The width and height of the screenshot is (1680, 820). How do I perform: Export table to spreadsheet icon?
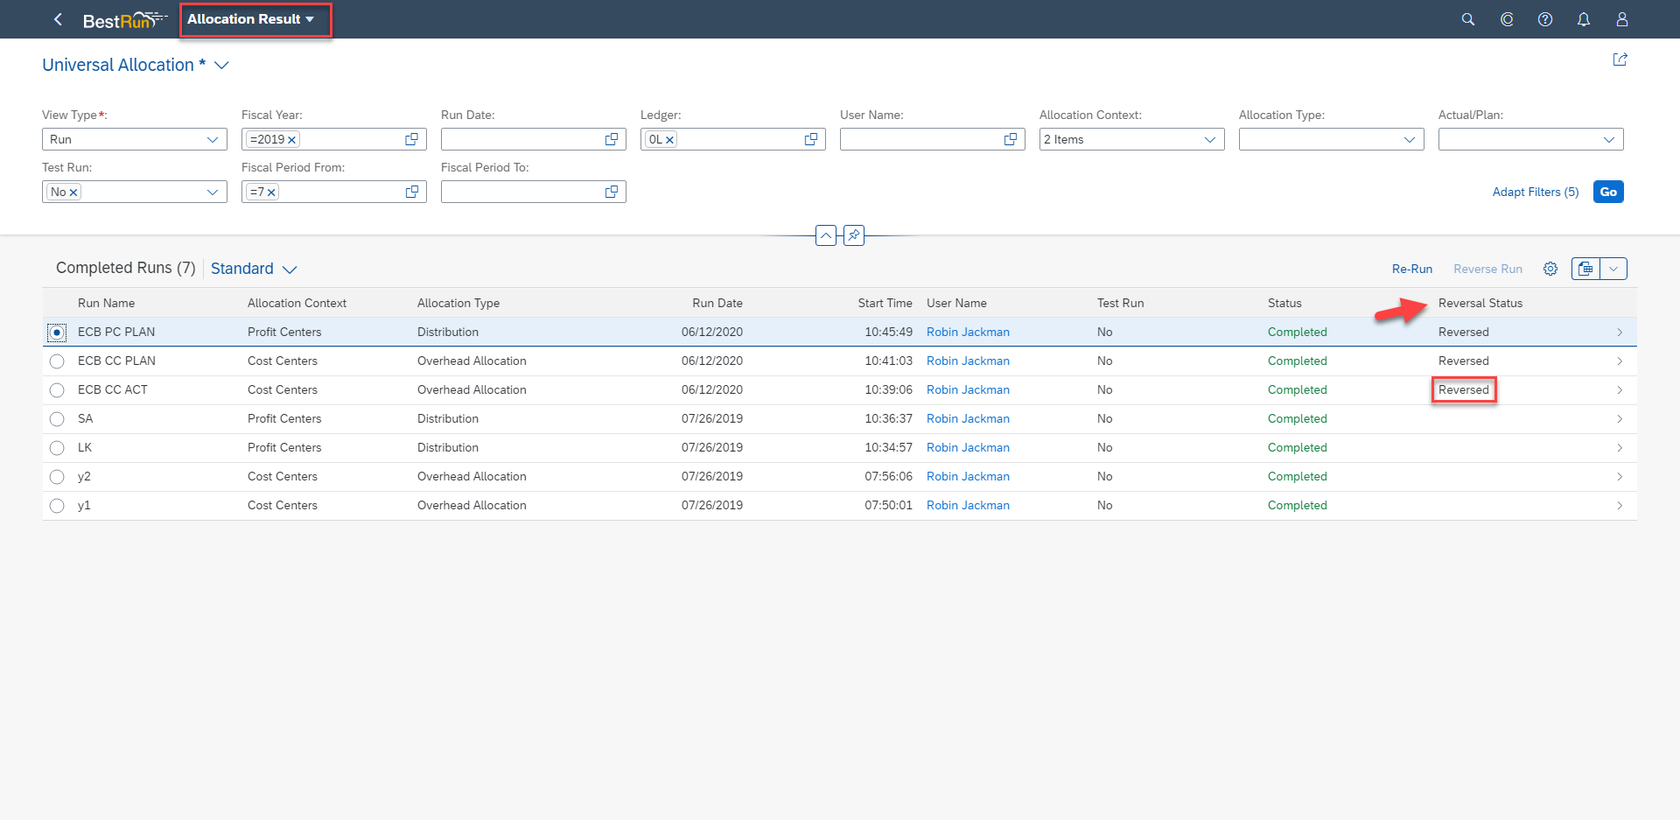1586,268
